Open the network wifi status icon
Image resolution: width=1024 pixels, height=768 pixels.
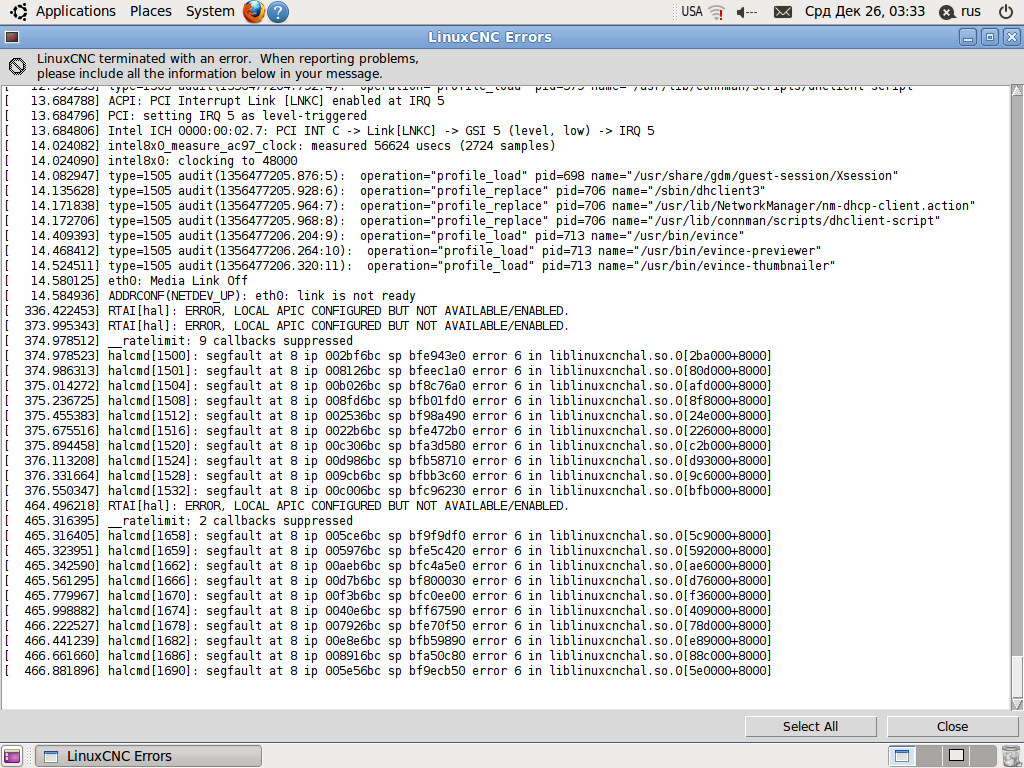[x=717, y=12]
